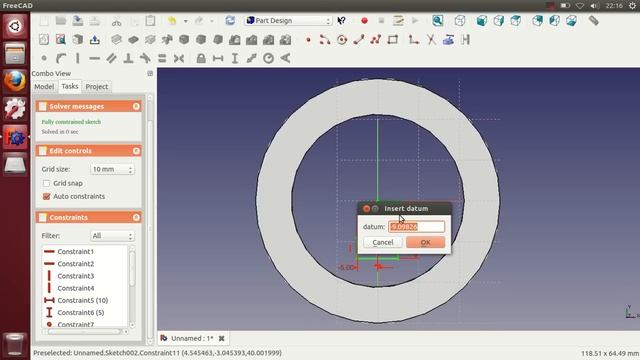Apply Parallel constraint icon
640x360 pixels.
point(111,58)
